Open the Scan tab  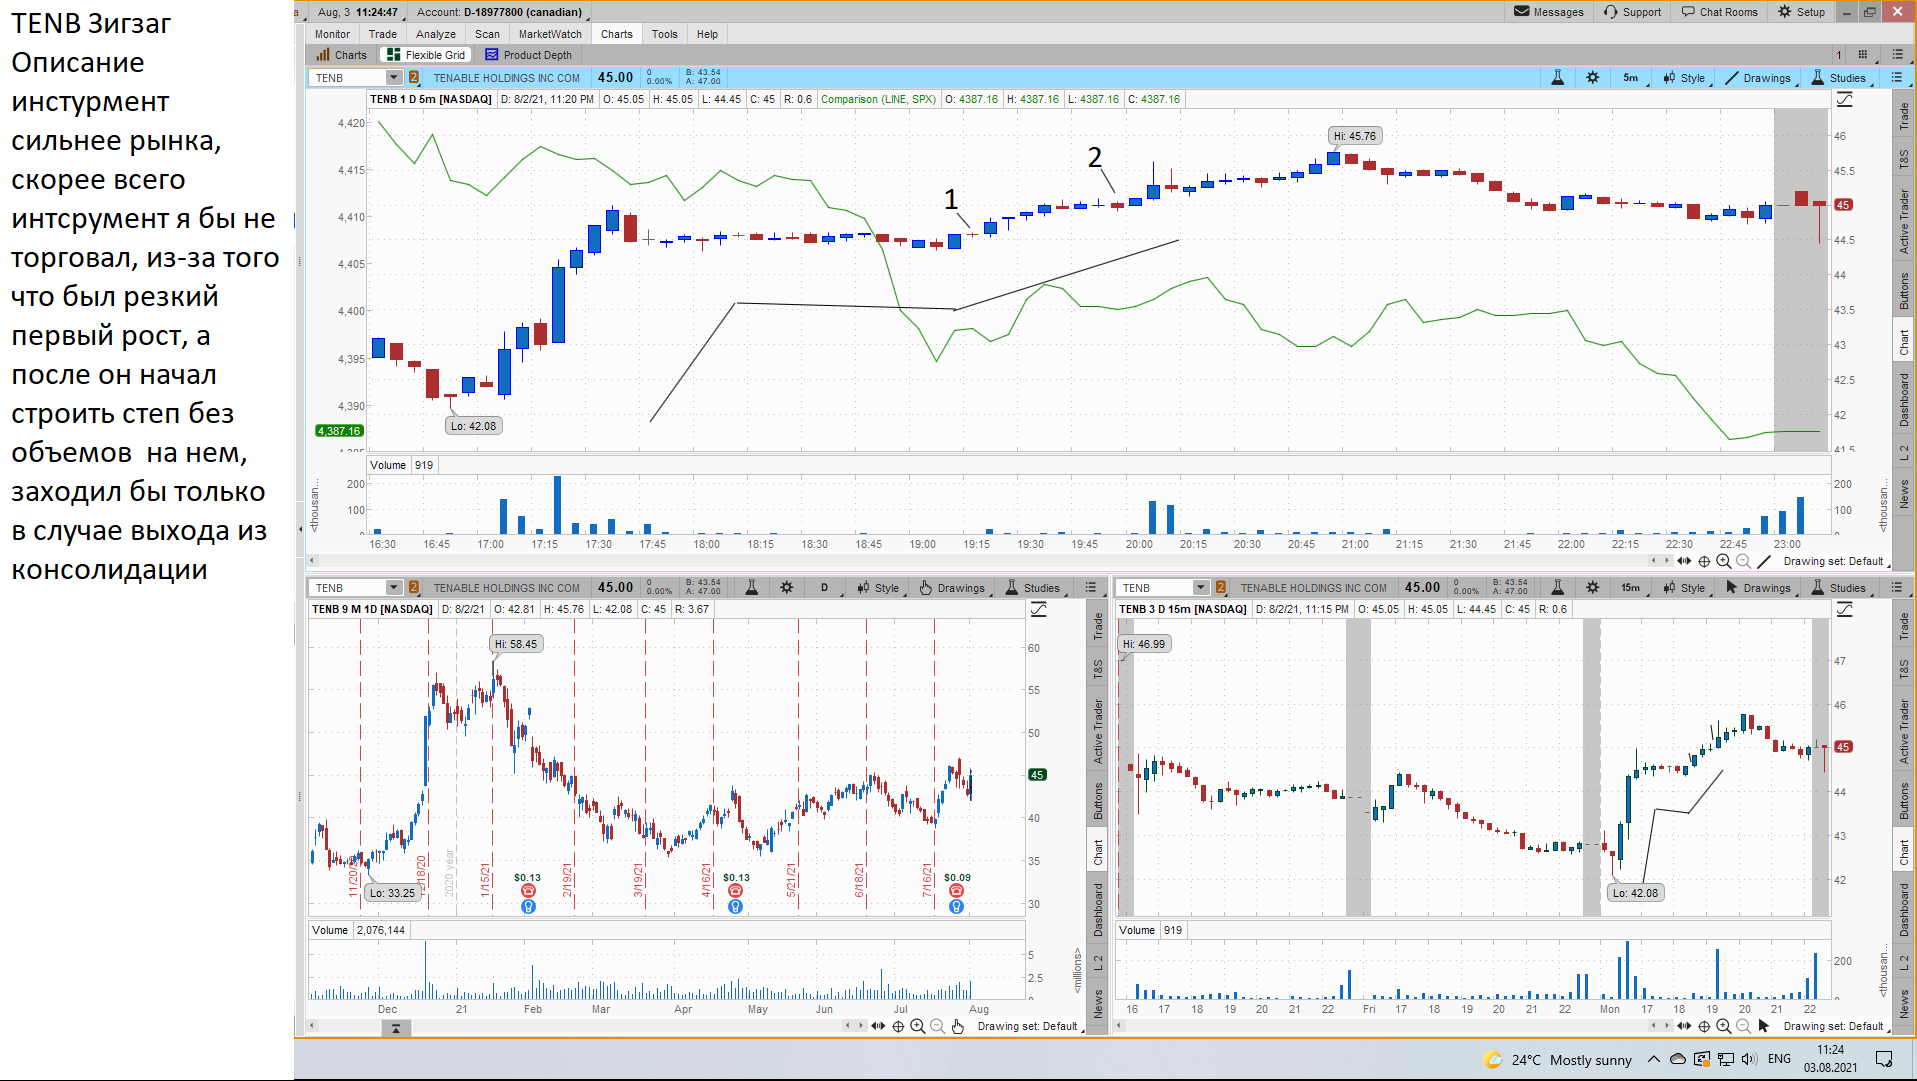click(x=487, y=34)
